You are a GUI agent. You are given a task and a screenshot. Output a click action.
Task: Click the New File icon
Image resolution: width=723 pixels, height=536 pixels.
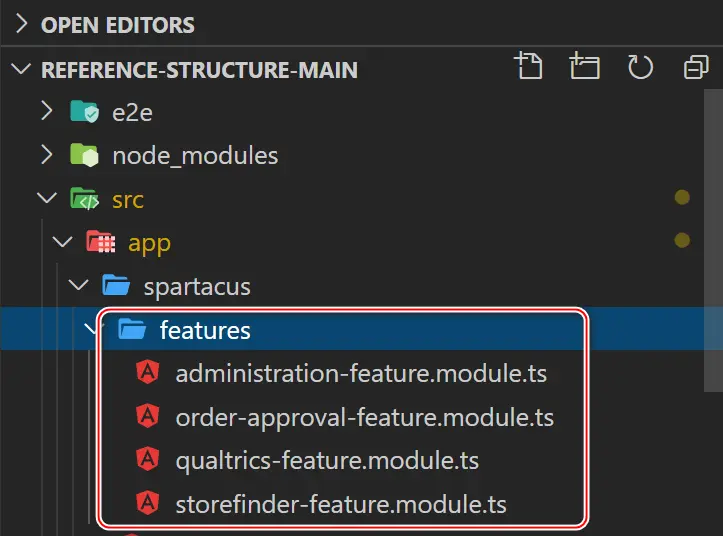528,68
